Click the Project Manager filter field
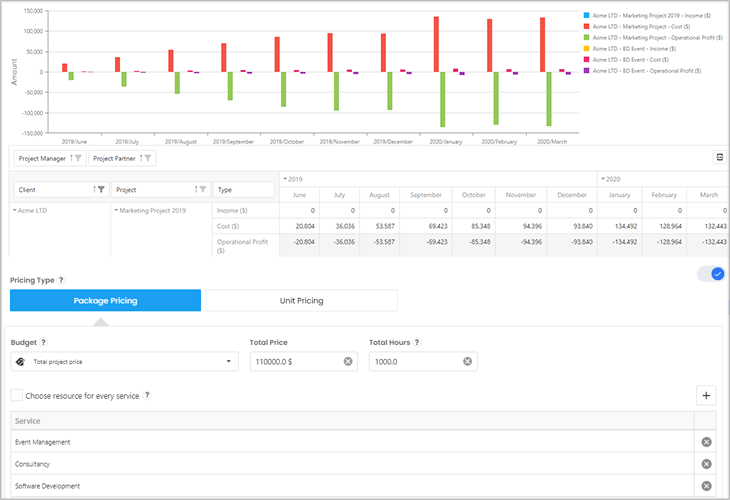Screen dimensions: 730x500 50,158
